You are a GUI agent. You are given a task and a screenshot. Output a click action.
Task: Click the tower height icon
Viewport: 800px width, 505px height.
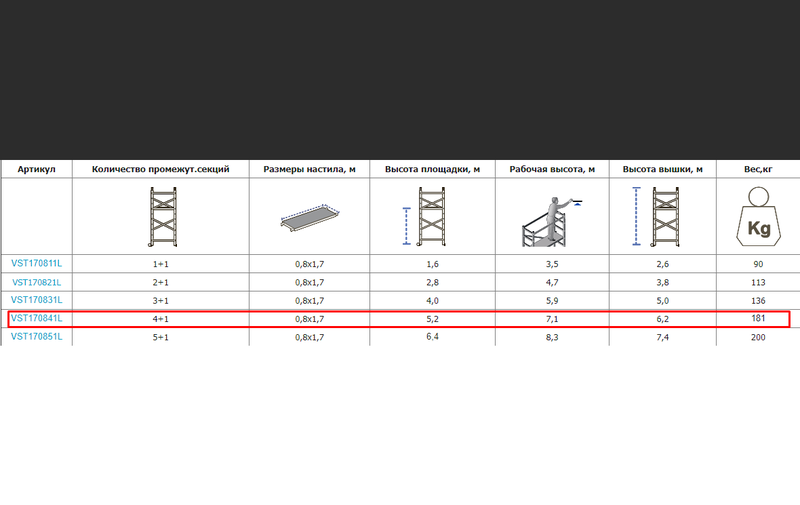656,216
